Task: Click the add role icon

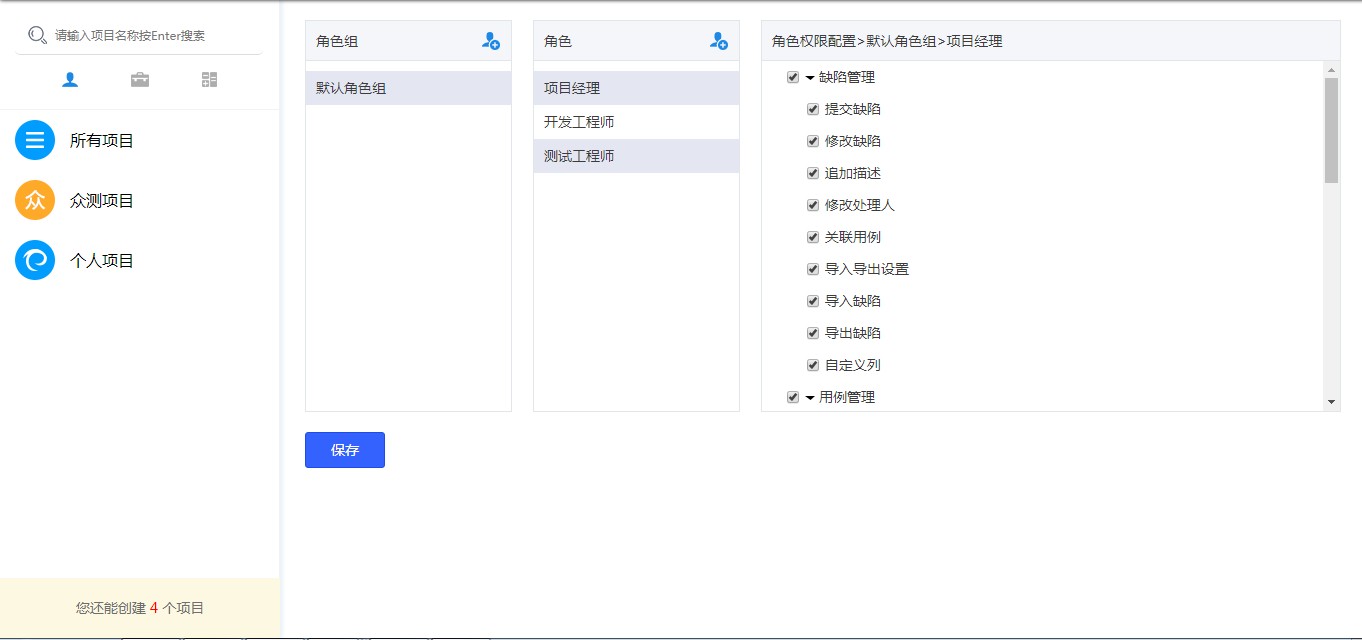Action: pos(719,41)
